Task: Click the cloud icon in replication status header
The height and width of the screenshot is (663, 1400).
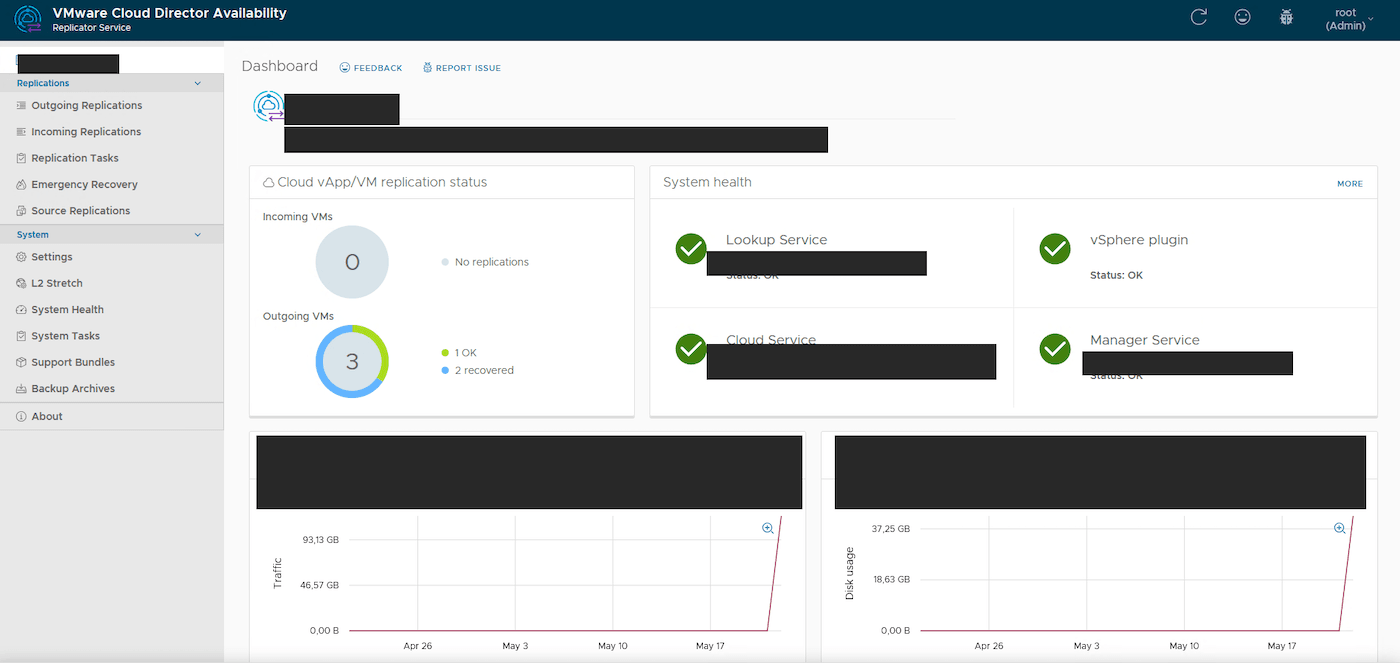Action: 268,183
